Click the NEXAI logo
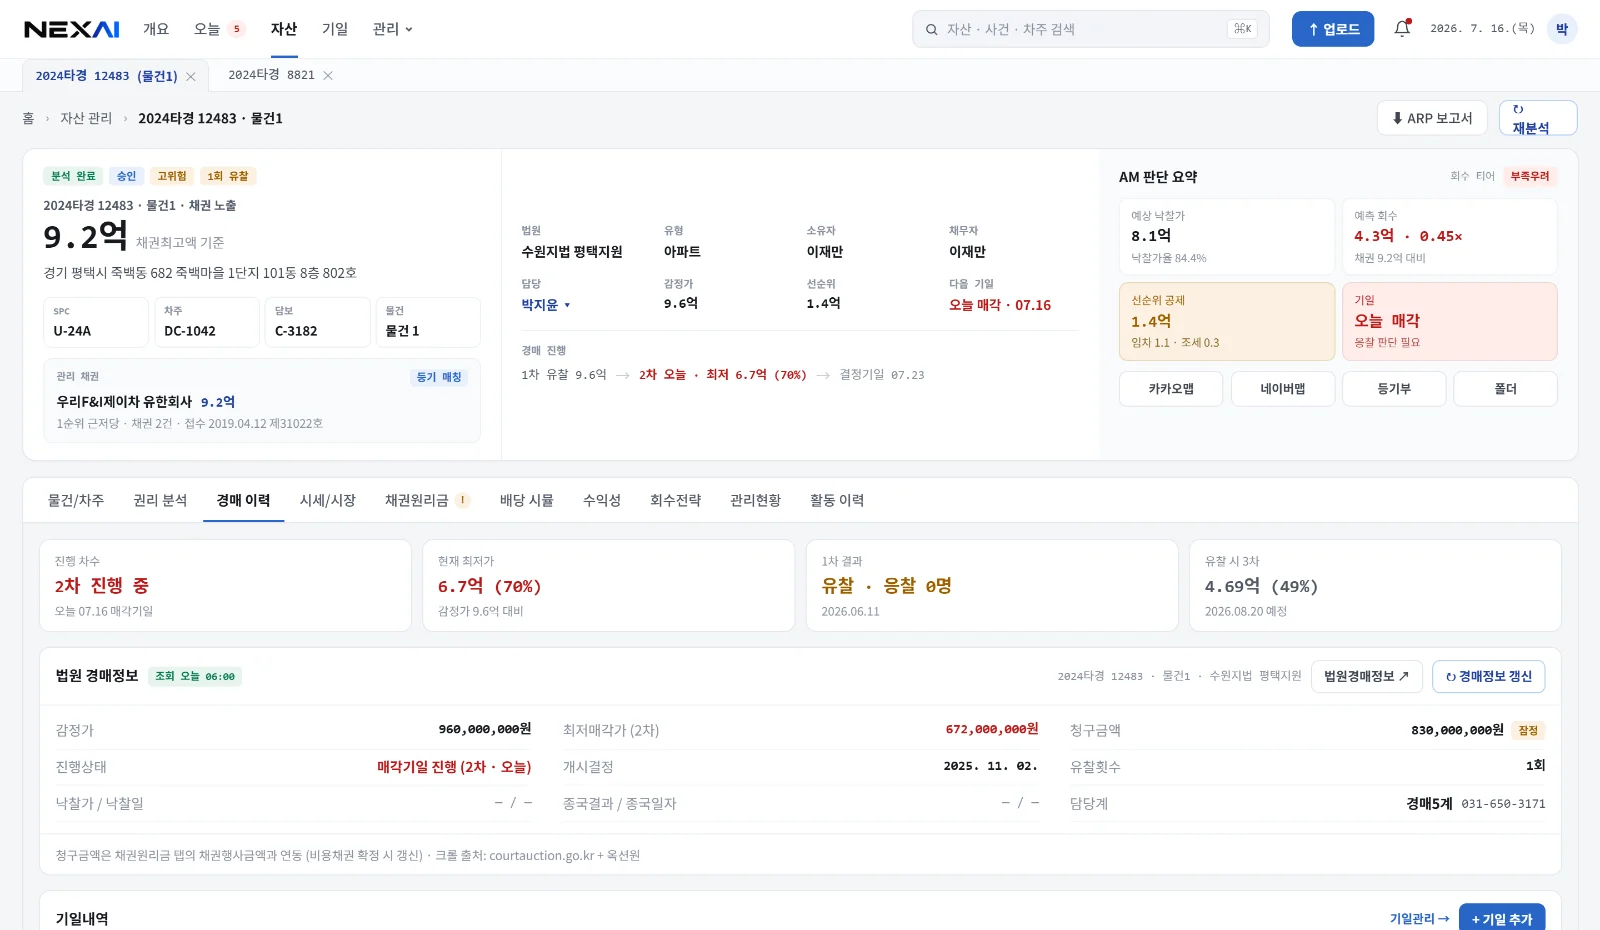1600x930 pixels. (x=72, y=29)
